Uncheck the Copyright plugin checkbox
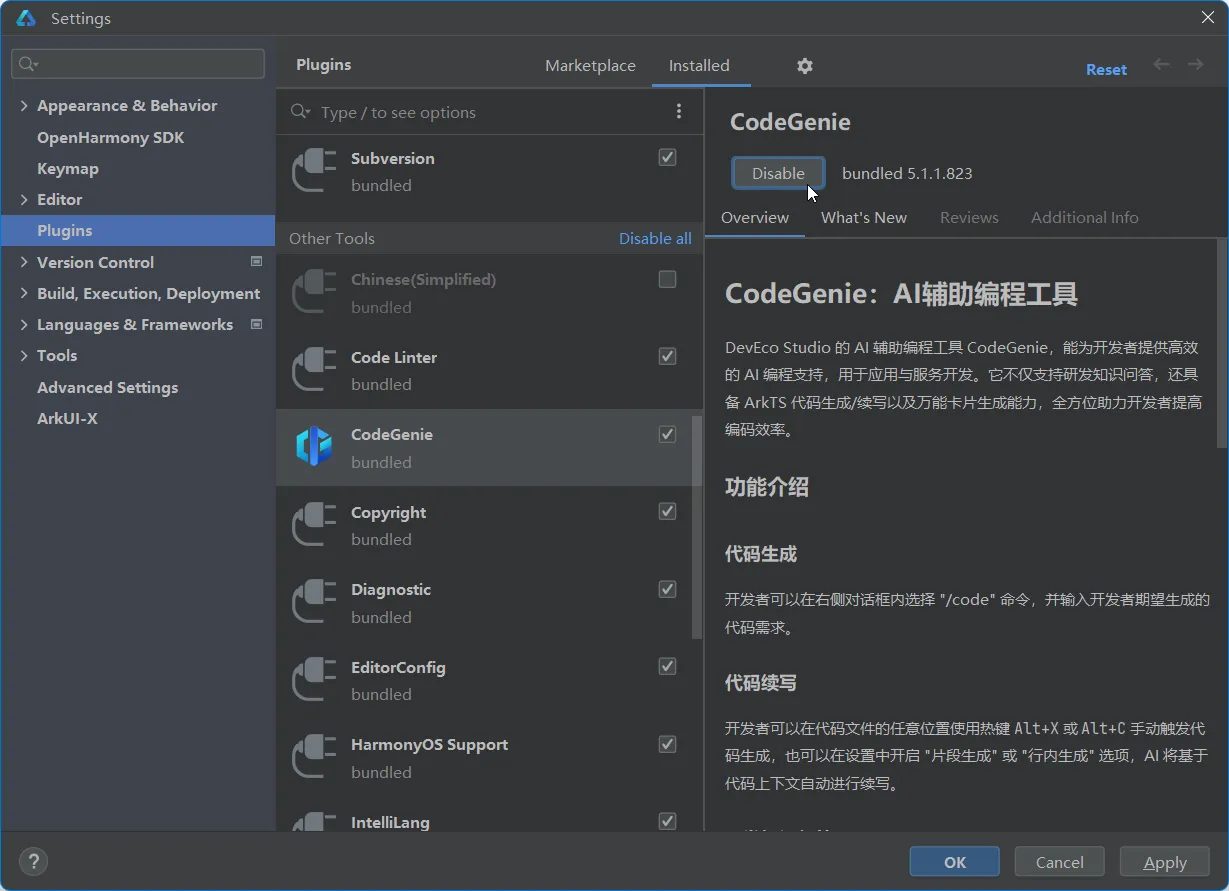This screenshot has width=1229, height=891. pos(667,512)
